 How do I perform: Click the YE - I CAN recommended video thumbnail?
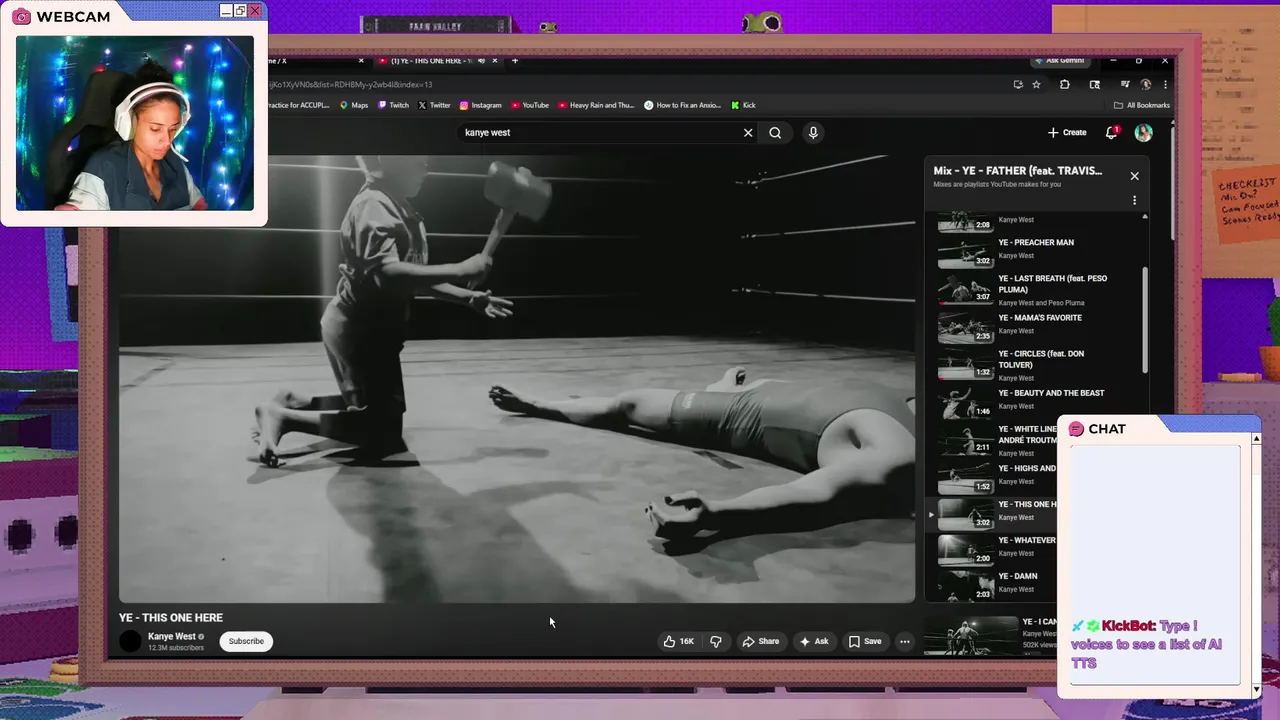click(x=969, y=635)
